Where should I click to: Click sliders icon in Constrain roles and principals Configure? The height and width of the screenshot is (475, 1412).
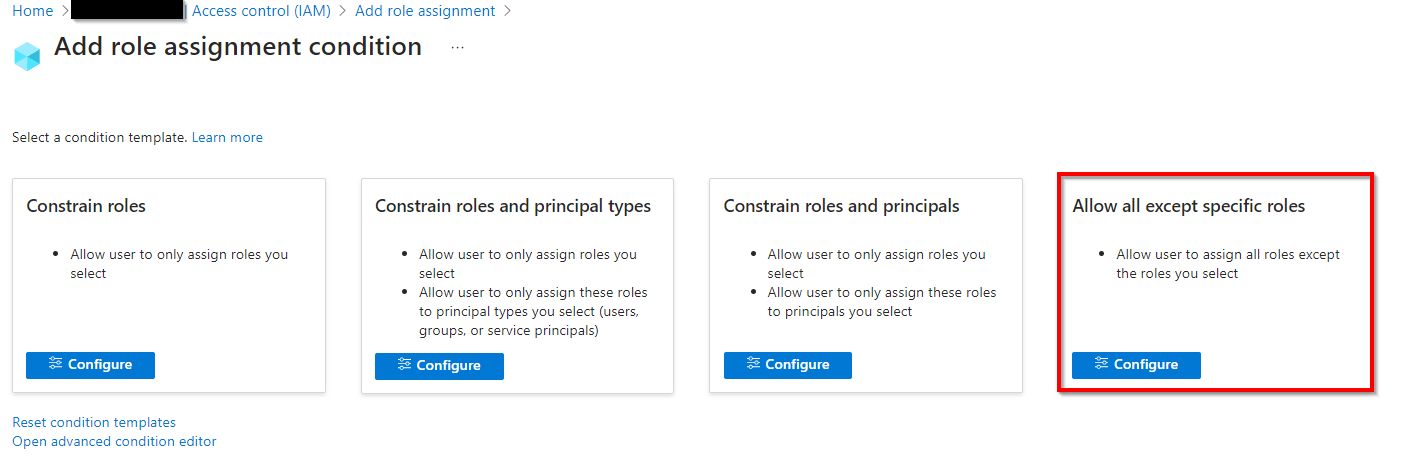pyautogui.click(x=752, y=364)
